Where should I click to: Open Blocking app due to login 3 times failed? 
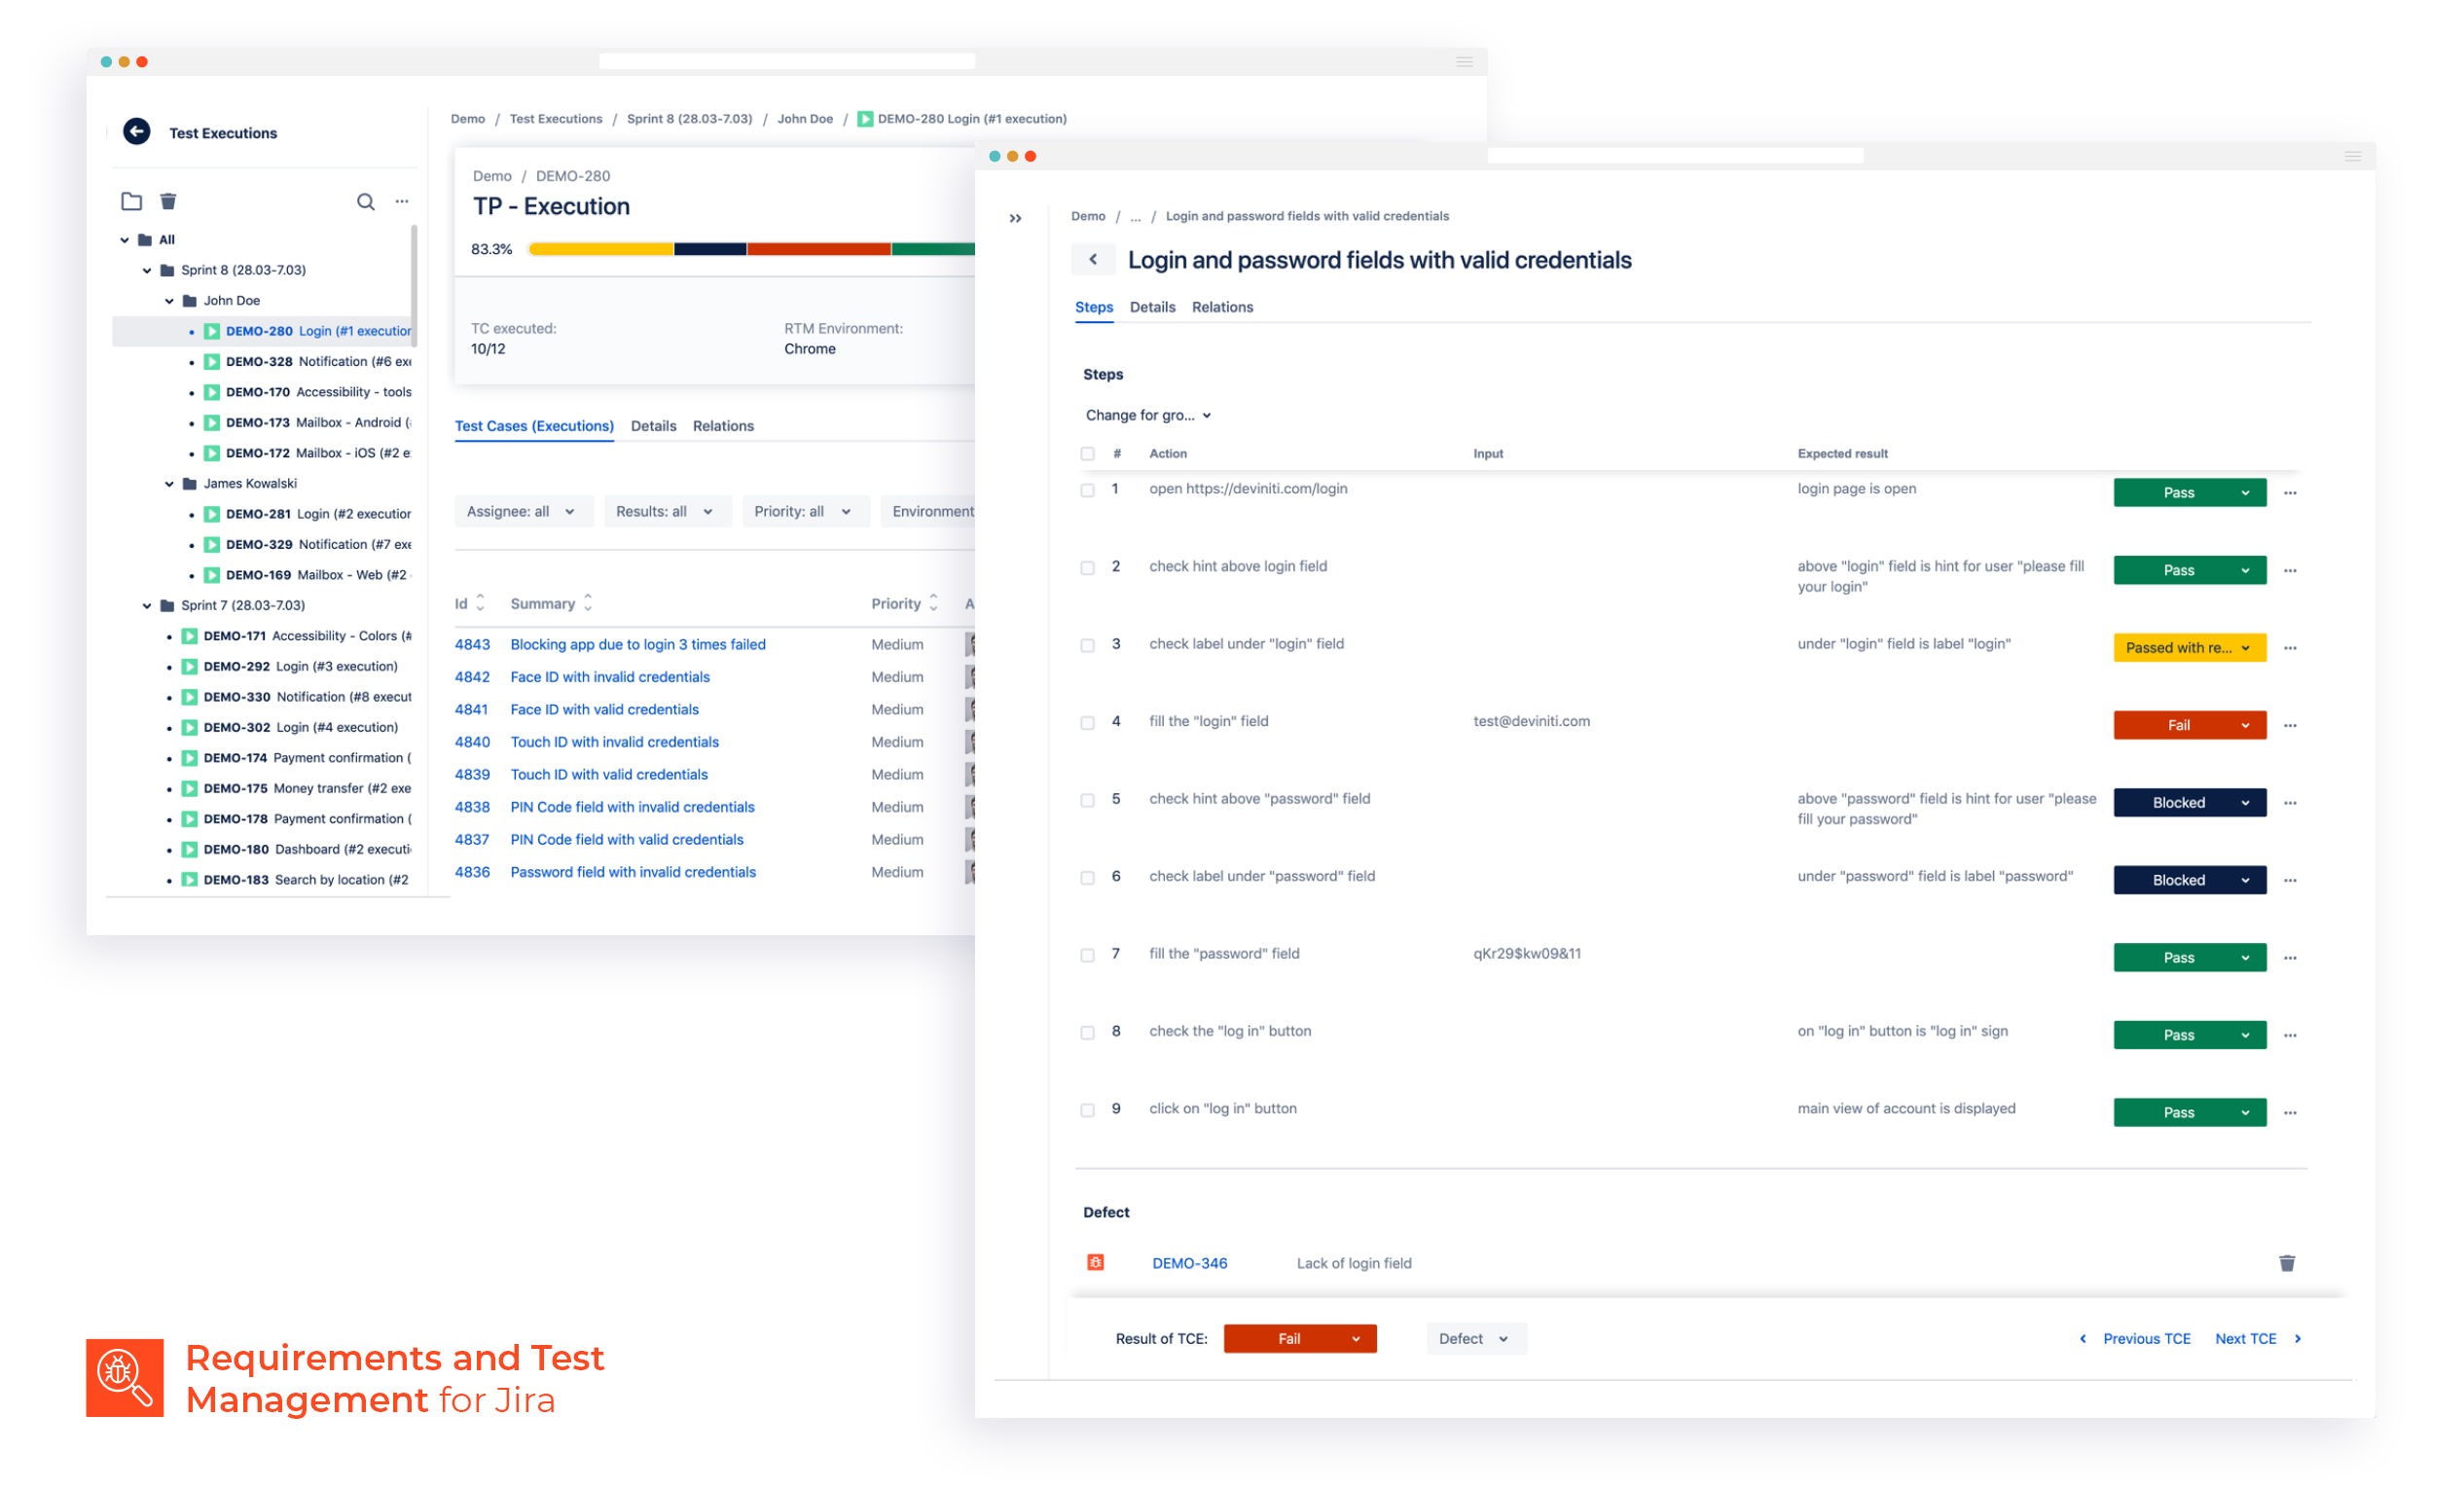(639, 646)
